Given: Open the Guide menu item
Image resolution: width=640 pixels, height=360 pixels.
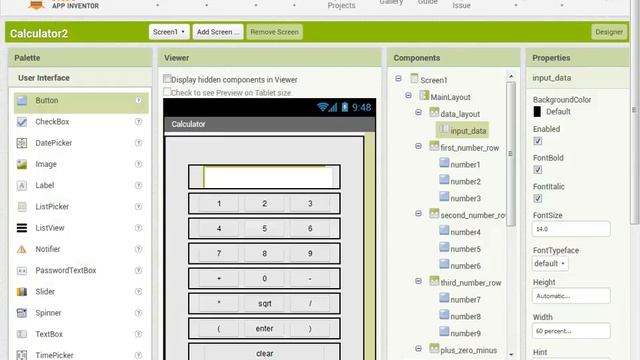Looking at the screenshot, I should coord(427,2).
